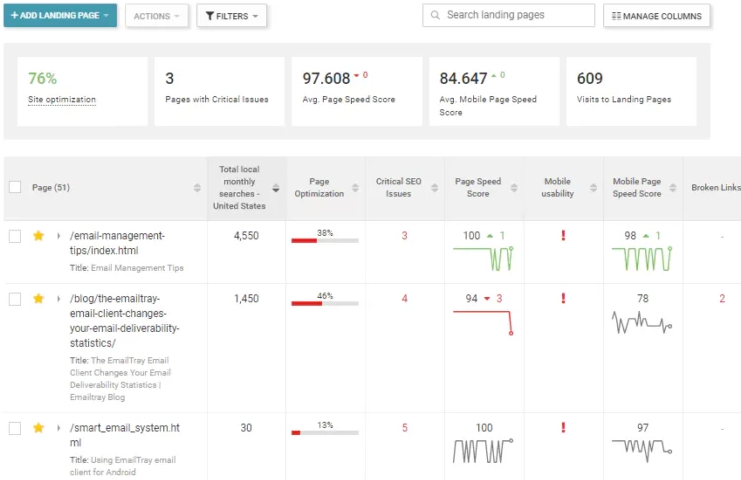Viewport: 741px width, 480px height.
Task: Tick the checkbox for /email-management-tips/index.html
Action: point(15,236)
